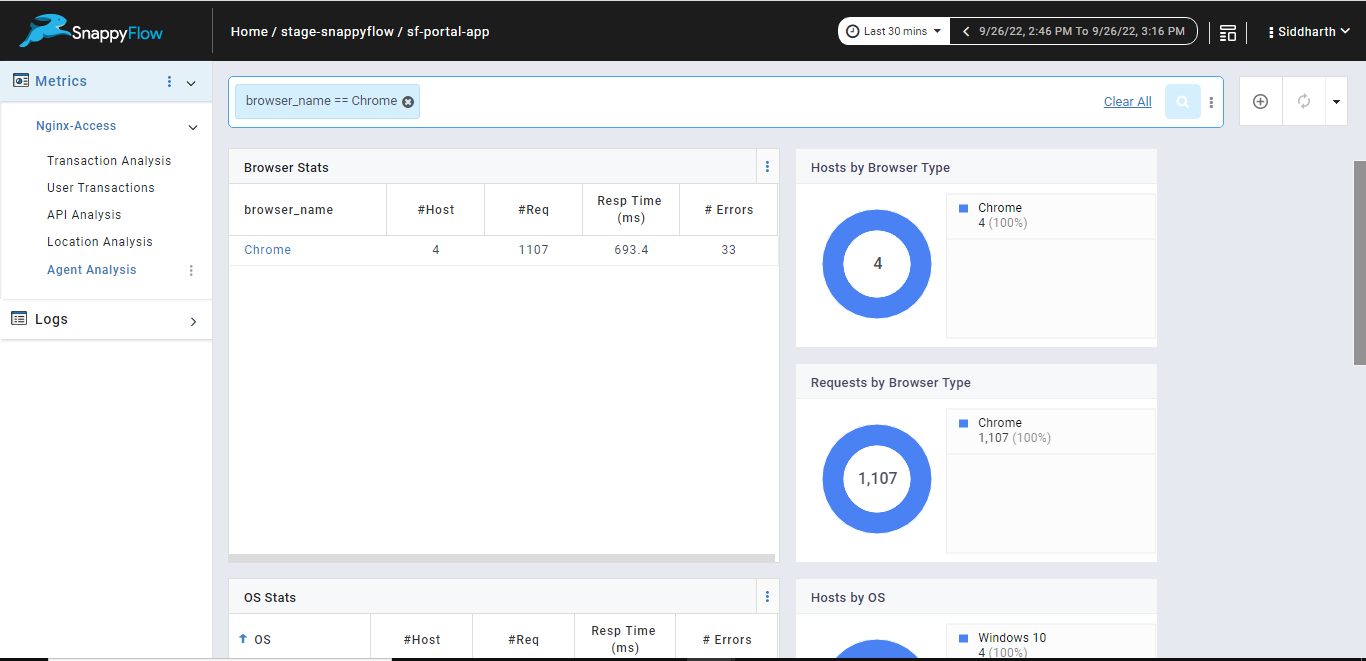Sort the OS column in OS Stats
The height and width of the screenshot is (661, 1366).
click(254, 636)
